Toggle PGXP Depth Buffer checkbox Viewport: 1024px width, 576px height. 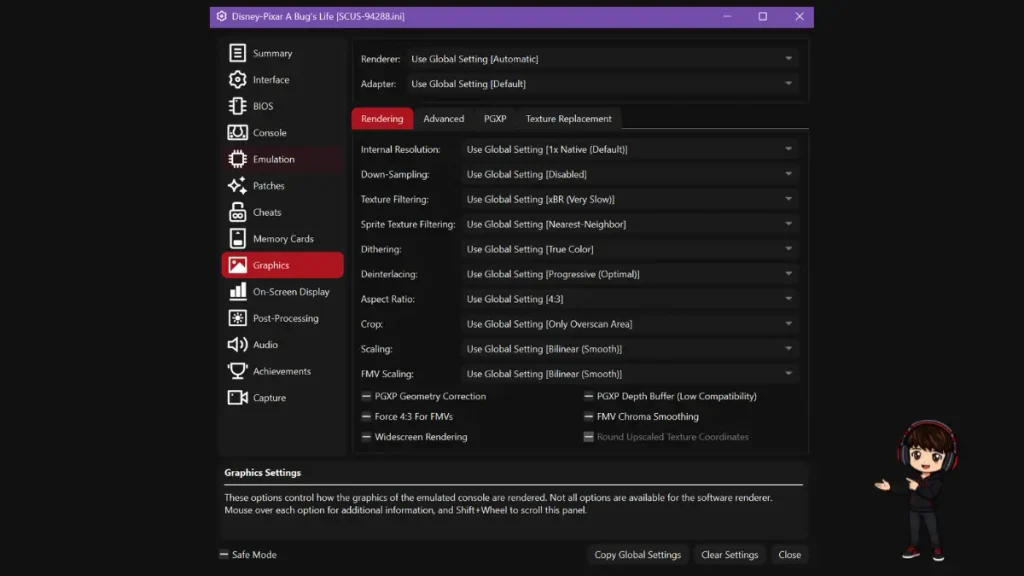tap(588, 396)
